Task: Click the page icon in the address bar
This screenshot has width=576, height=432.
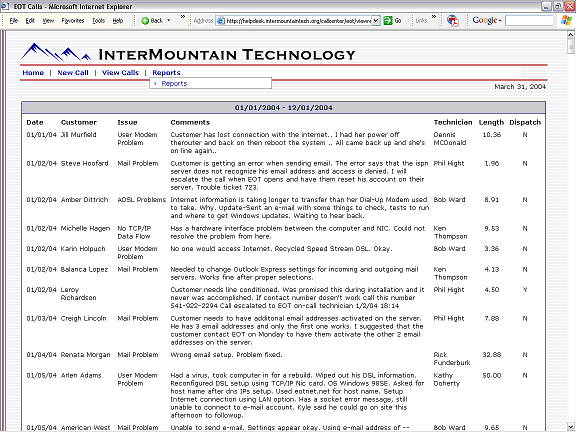Action: point(220,21)
